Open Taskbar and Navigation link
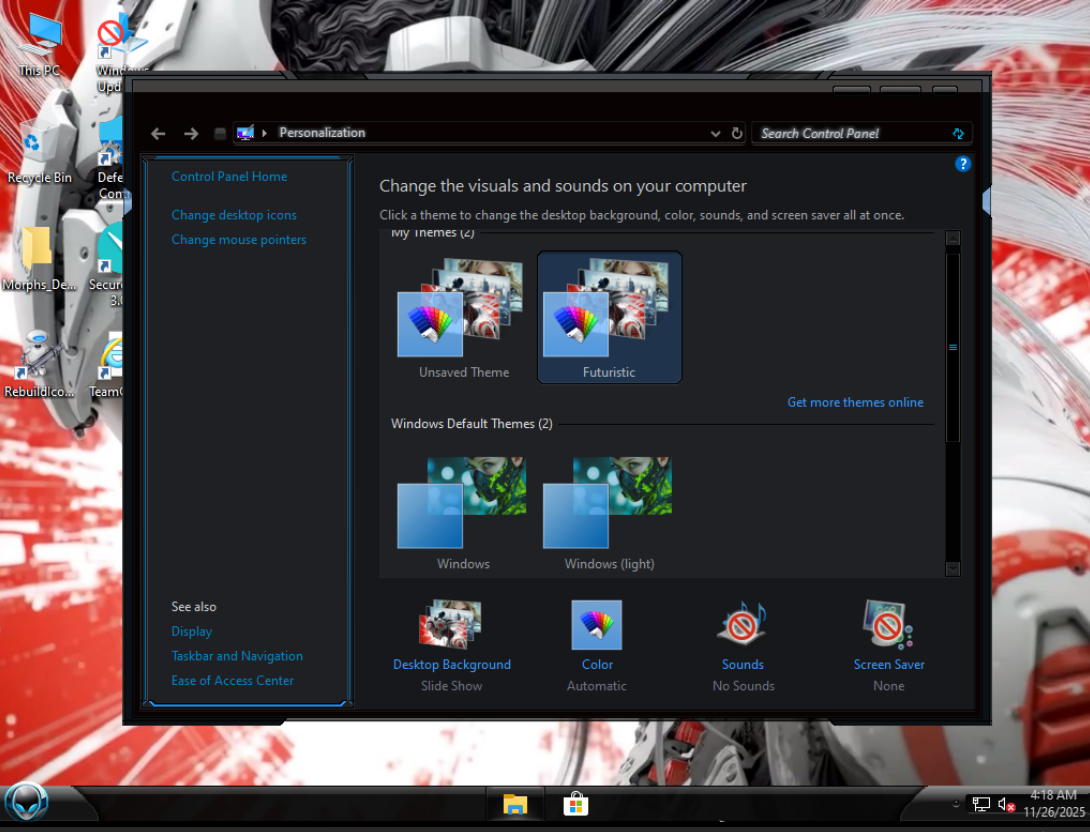The width and height of the screenshot is (1090, 832). (237, 656)
